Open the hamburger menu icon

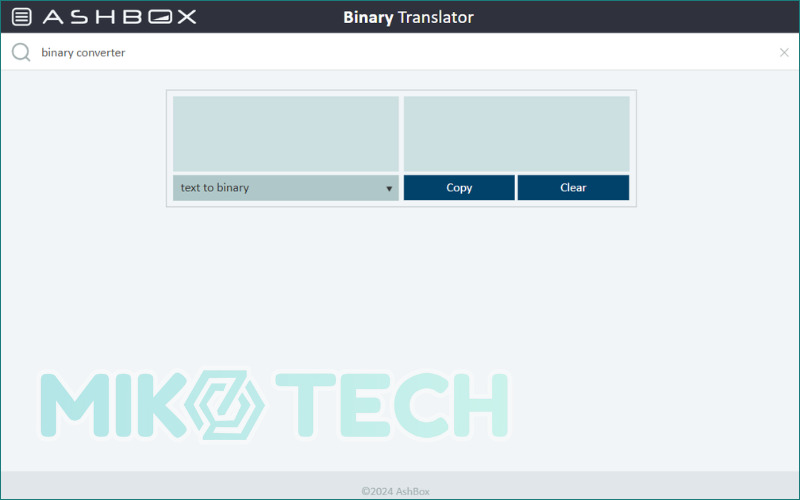(21, 17)
